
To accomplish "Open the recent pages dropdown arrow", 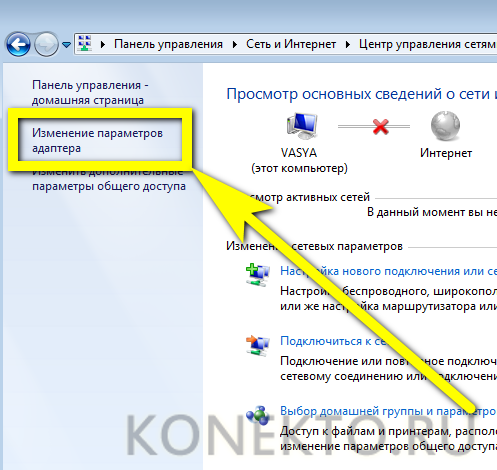I will tap(67, 44).
